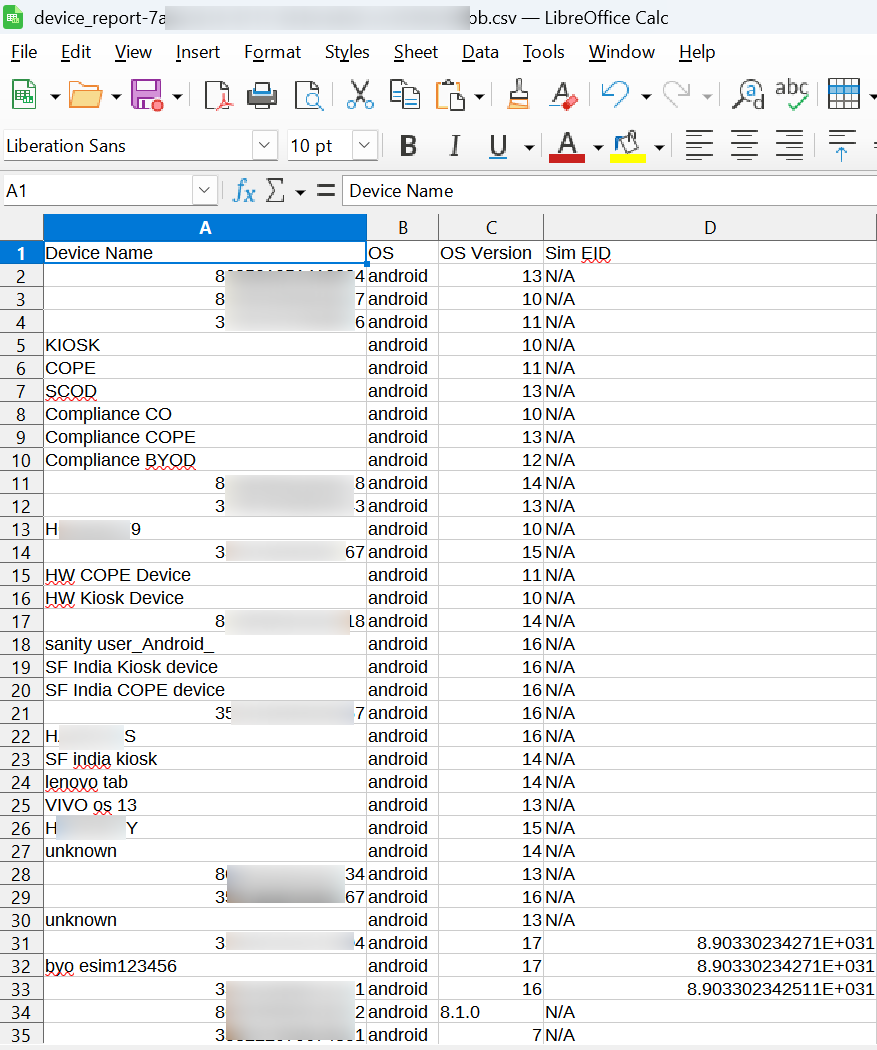The height and width of the screenshot is (1050, 877).
Task: Open the Tools menu
Action: click(543, 52)
